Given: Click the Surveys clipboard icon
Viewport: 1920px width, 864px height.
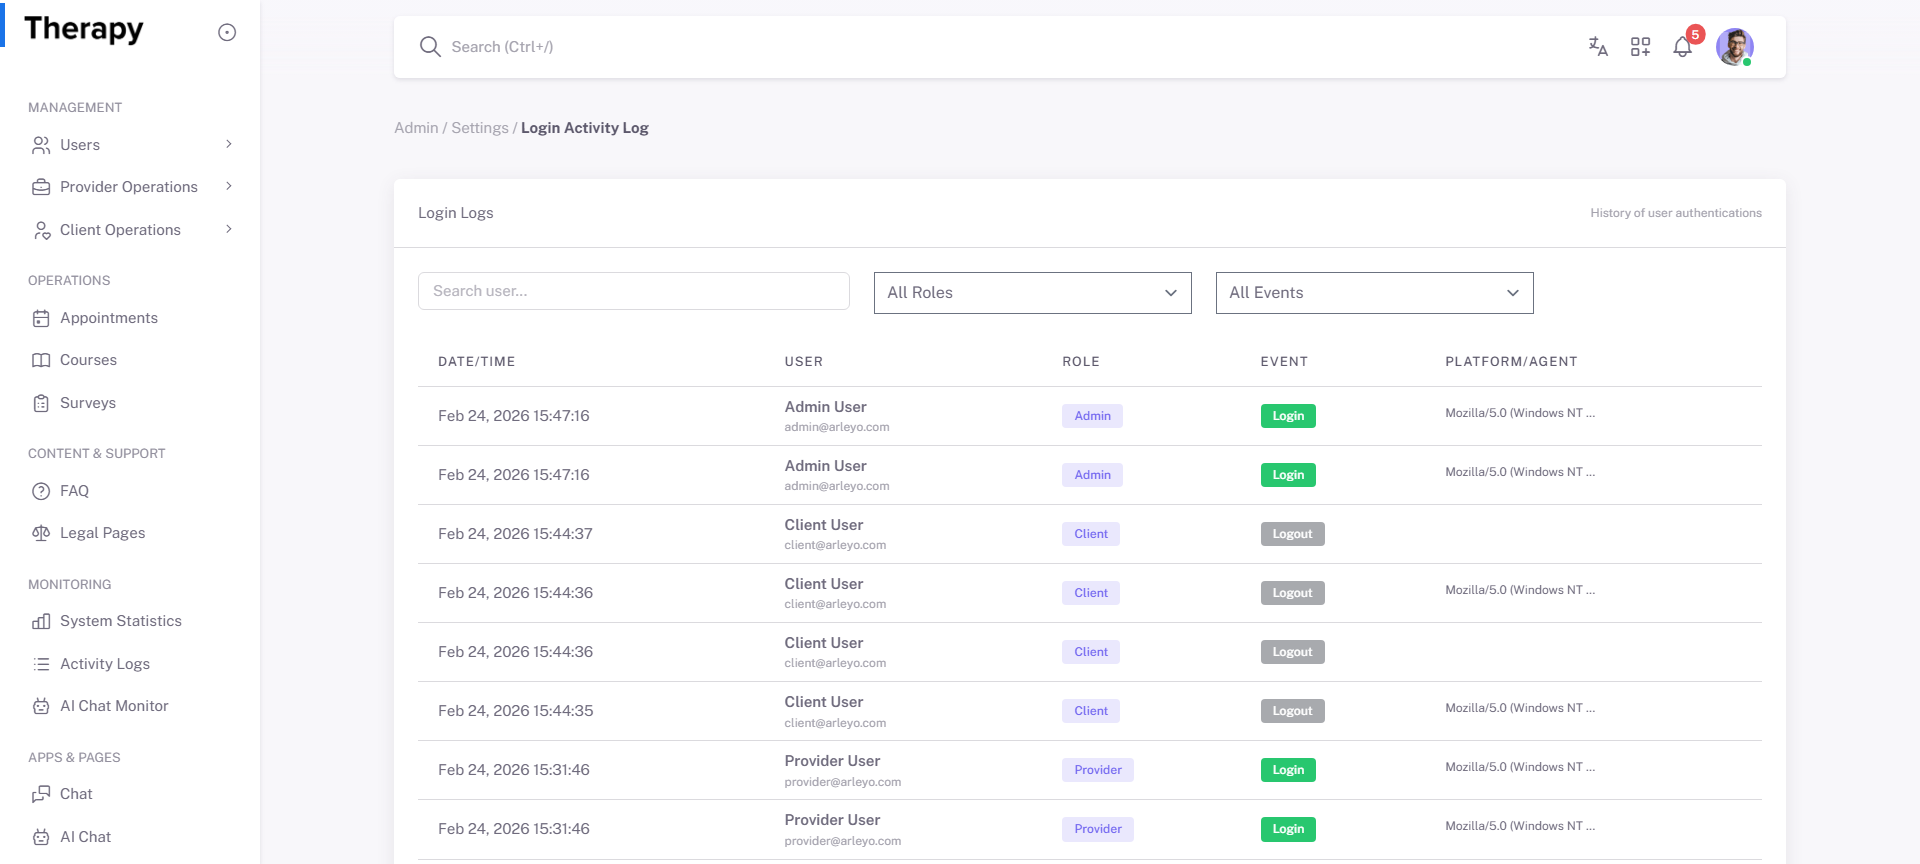Looking at the screenshot, I should [x=41, y=403].
